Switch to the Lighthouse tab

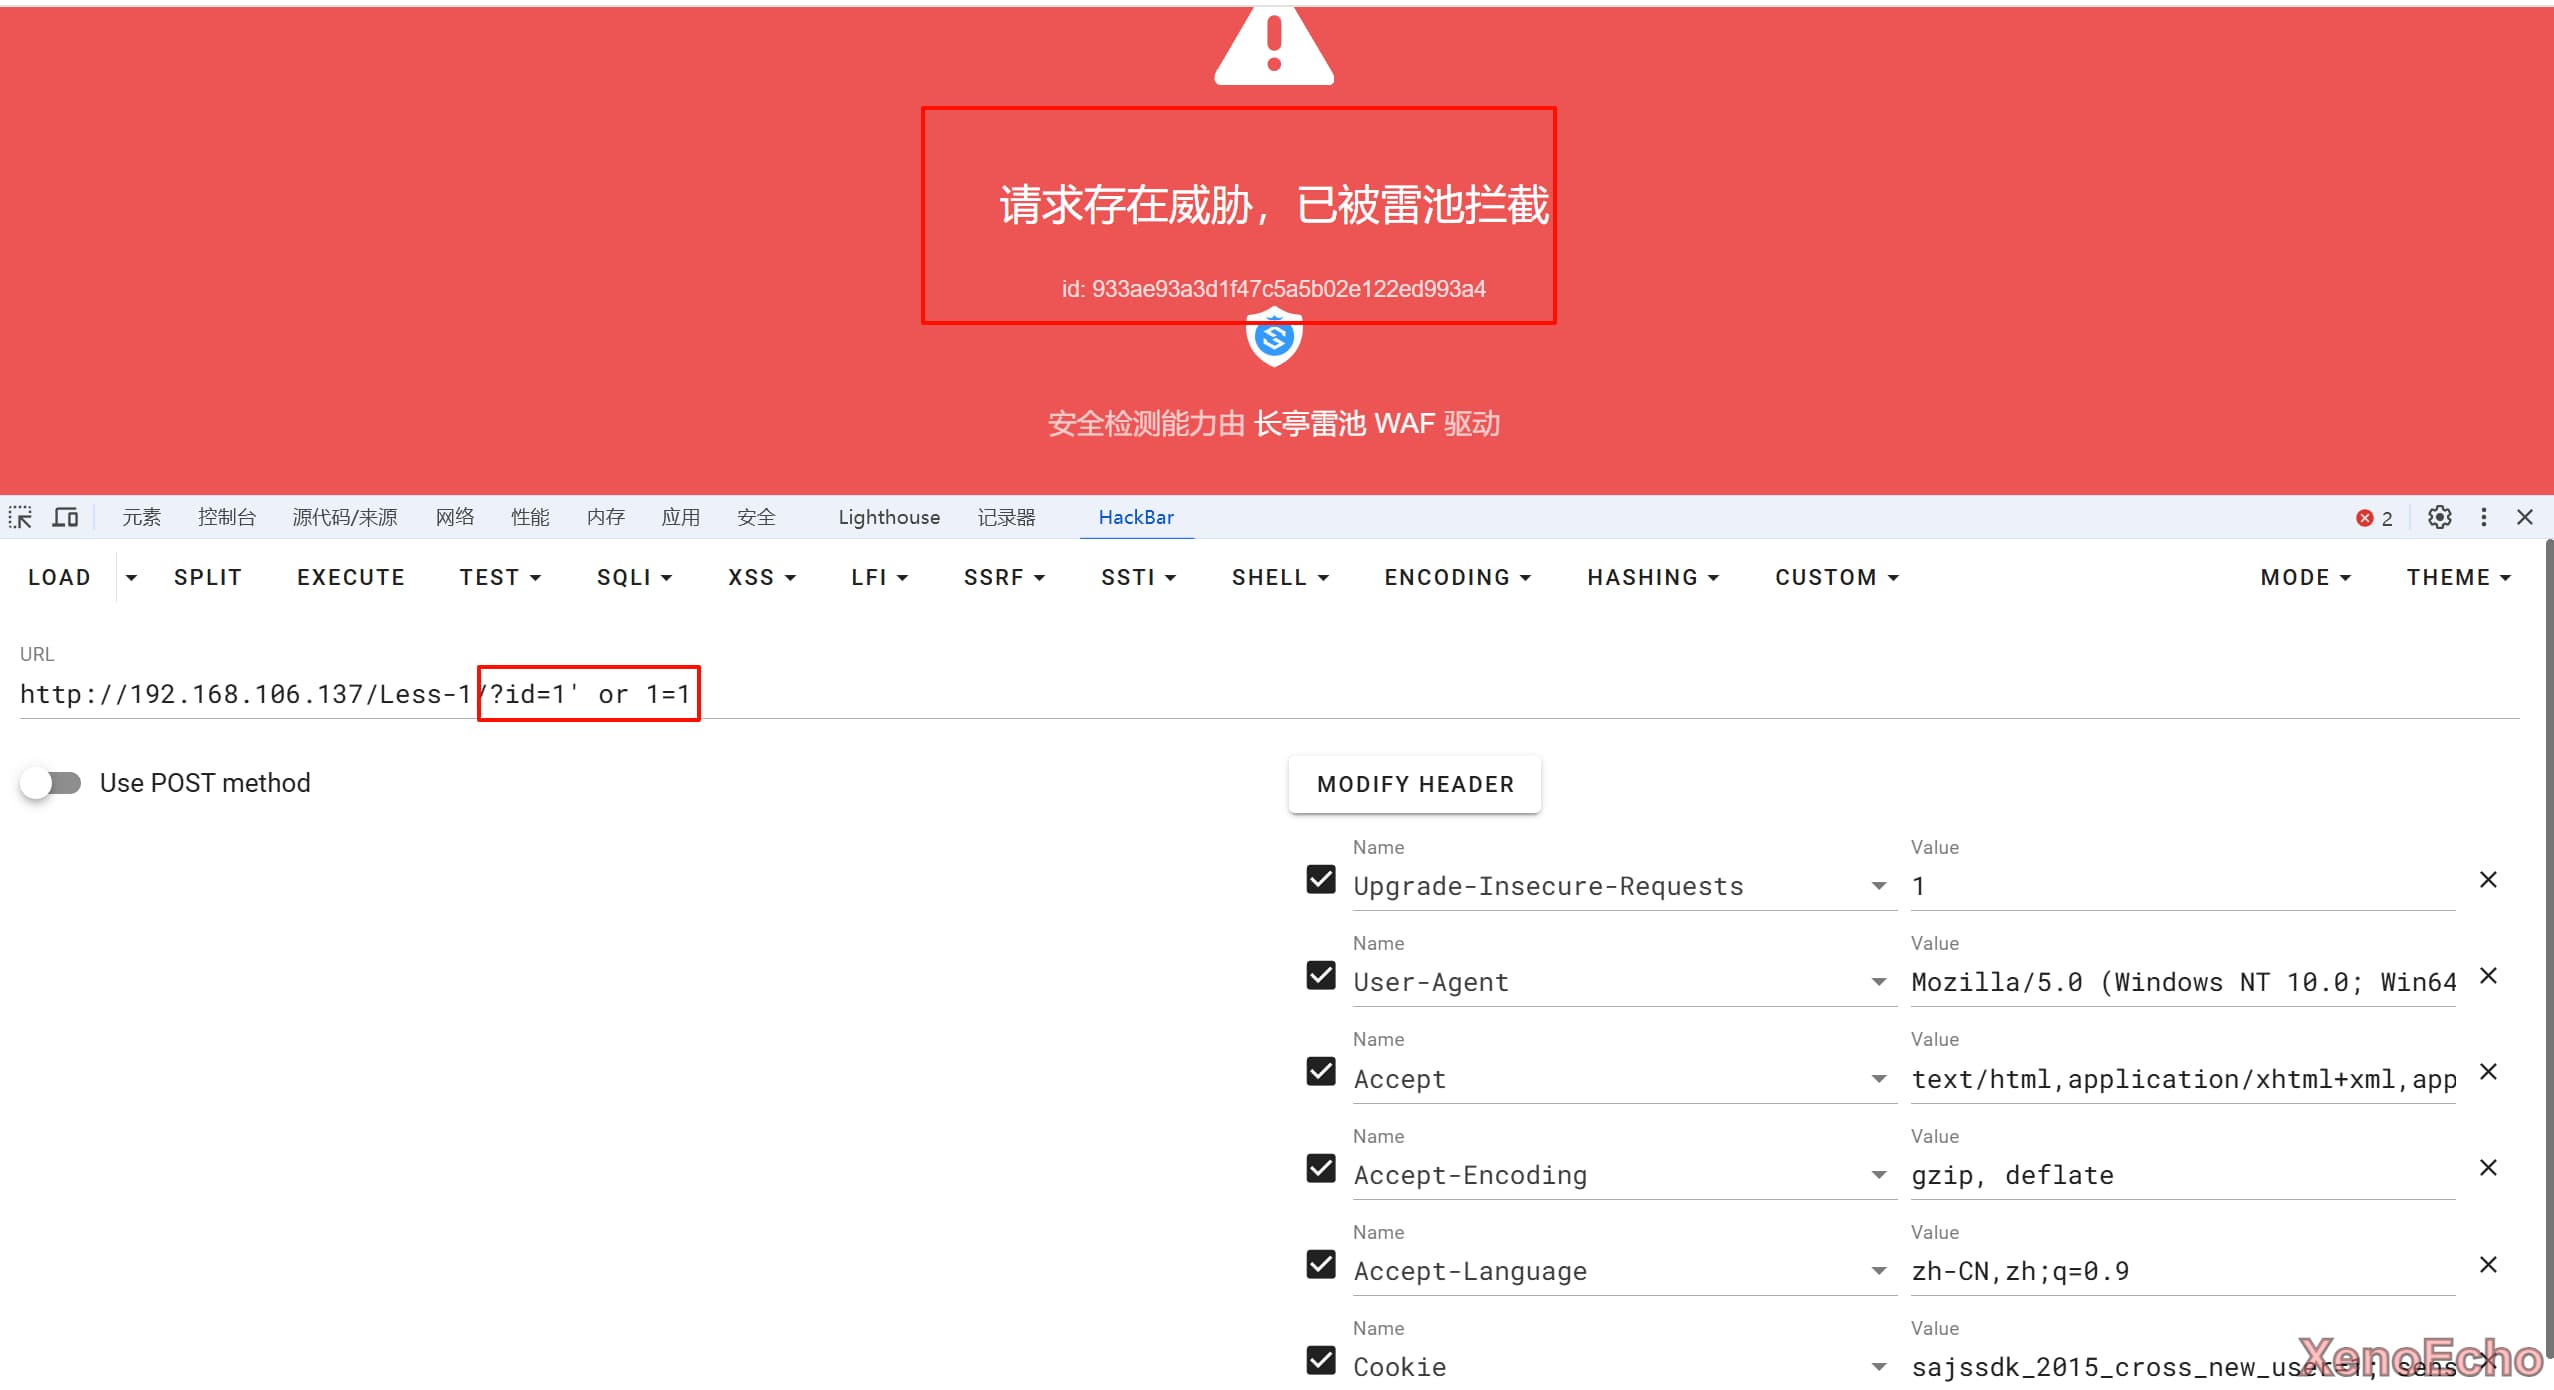[x=888, y=517]
